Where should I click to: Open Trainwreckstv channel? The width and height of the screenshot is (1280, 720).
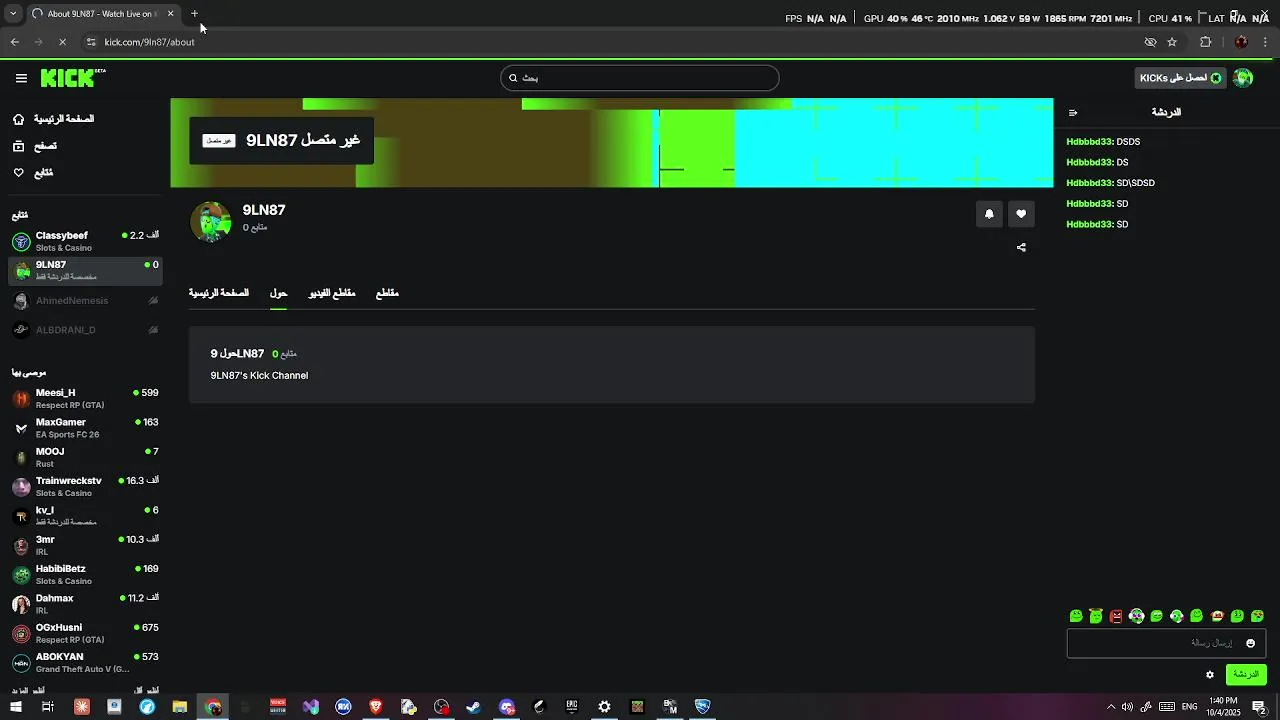[85, 487]
